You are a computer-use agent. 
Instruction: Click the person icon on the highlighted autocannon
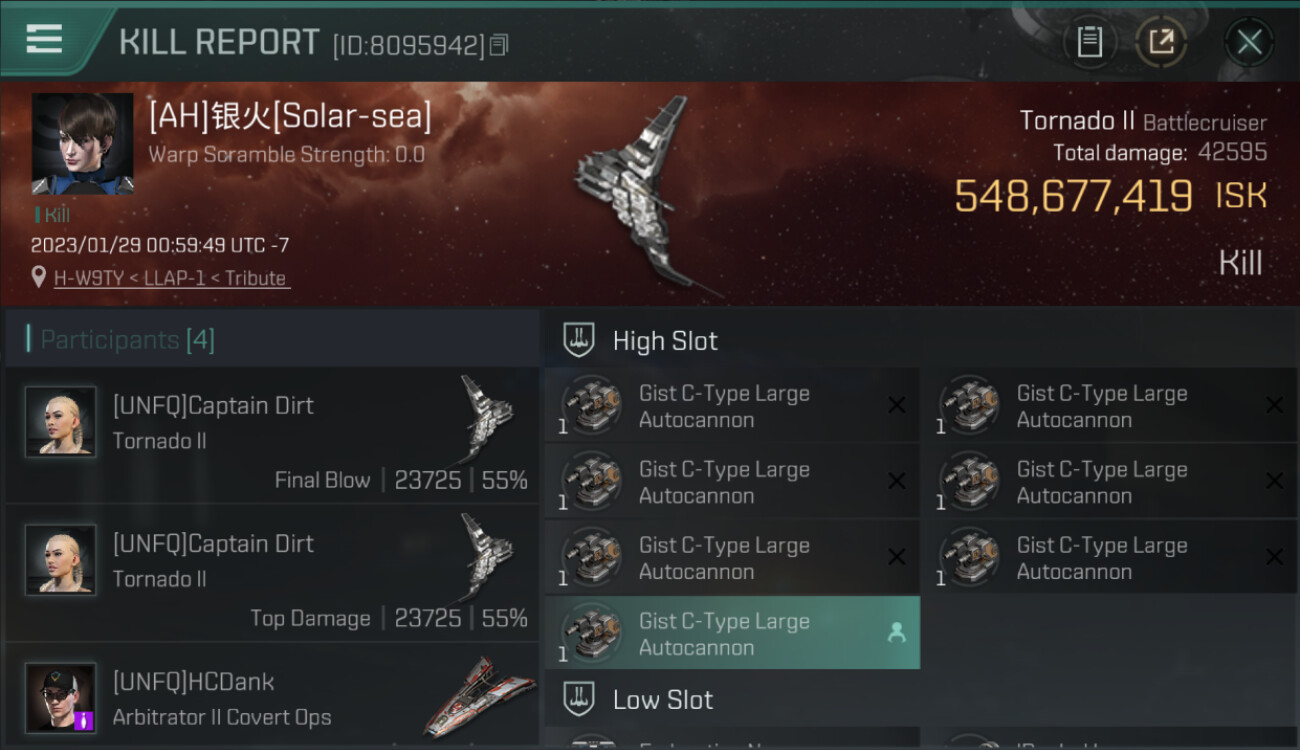896,633
